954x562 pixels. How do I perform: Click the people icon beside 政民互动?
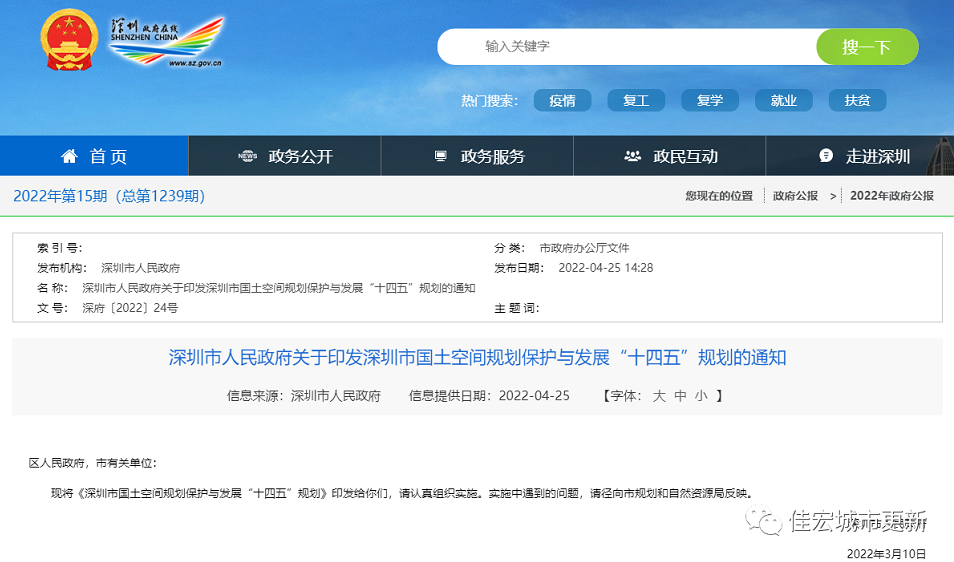point(632,156)
